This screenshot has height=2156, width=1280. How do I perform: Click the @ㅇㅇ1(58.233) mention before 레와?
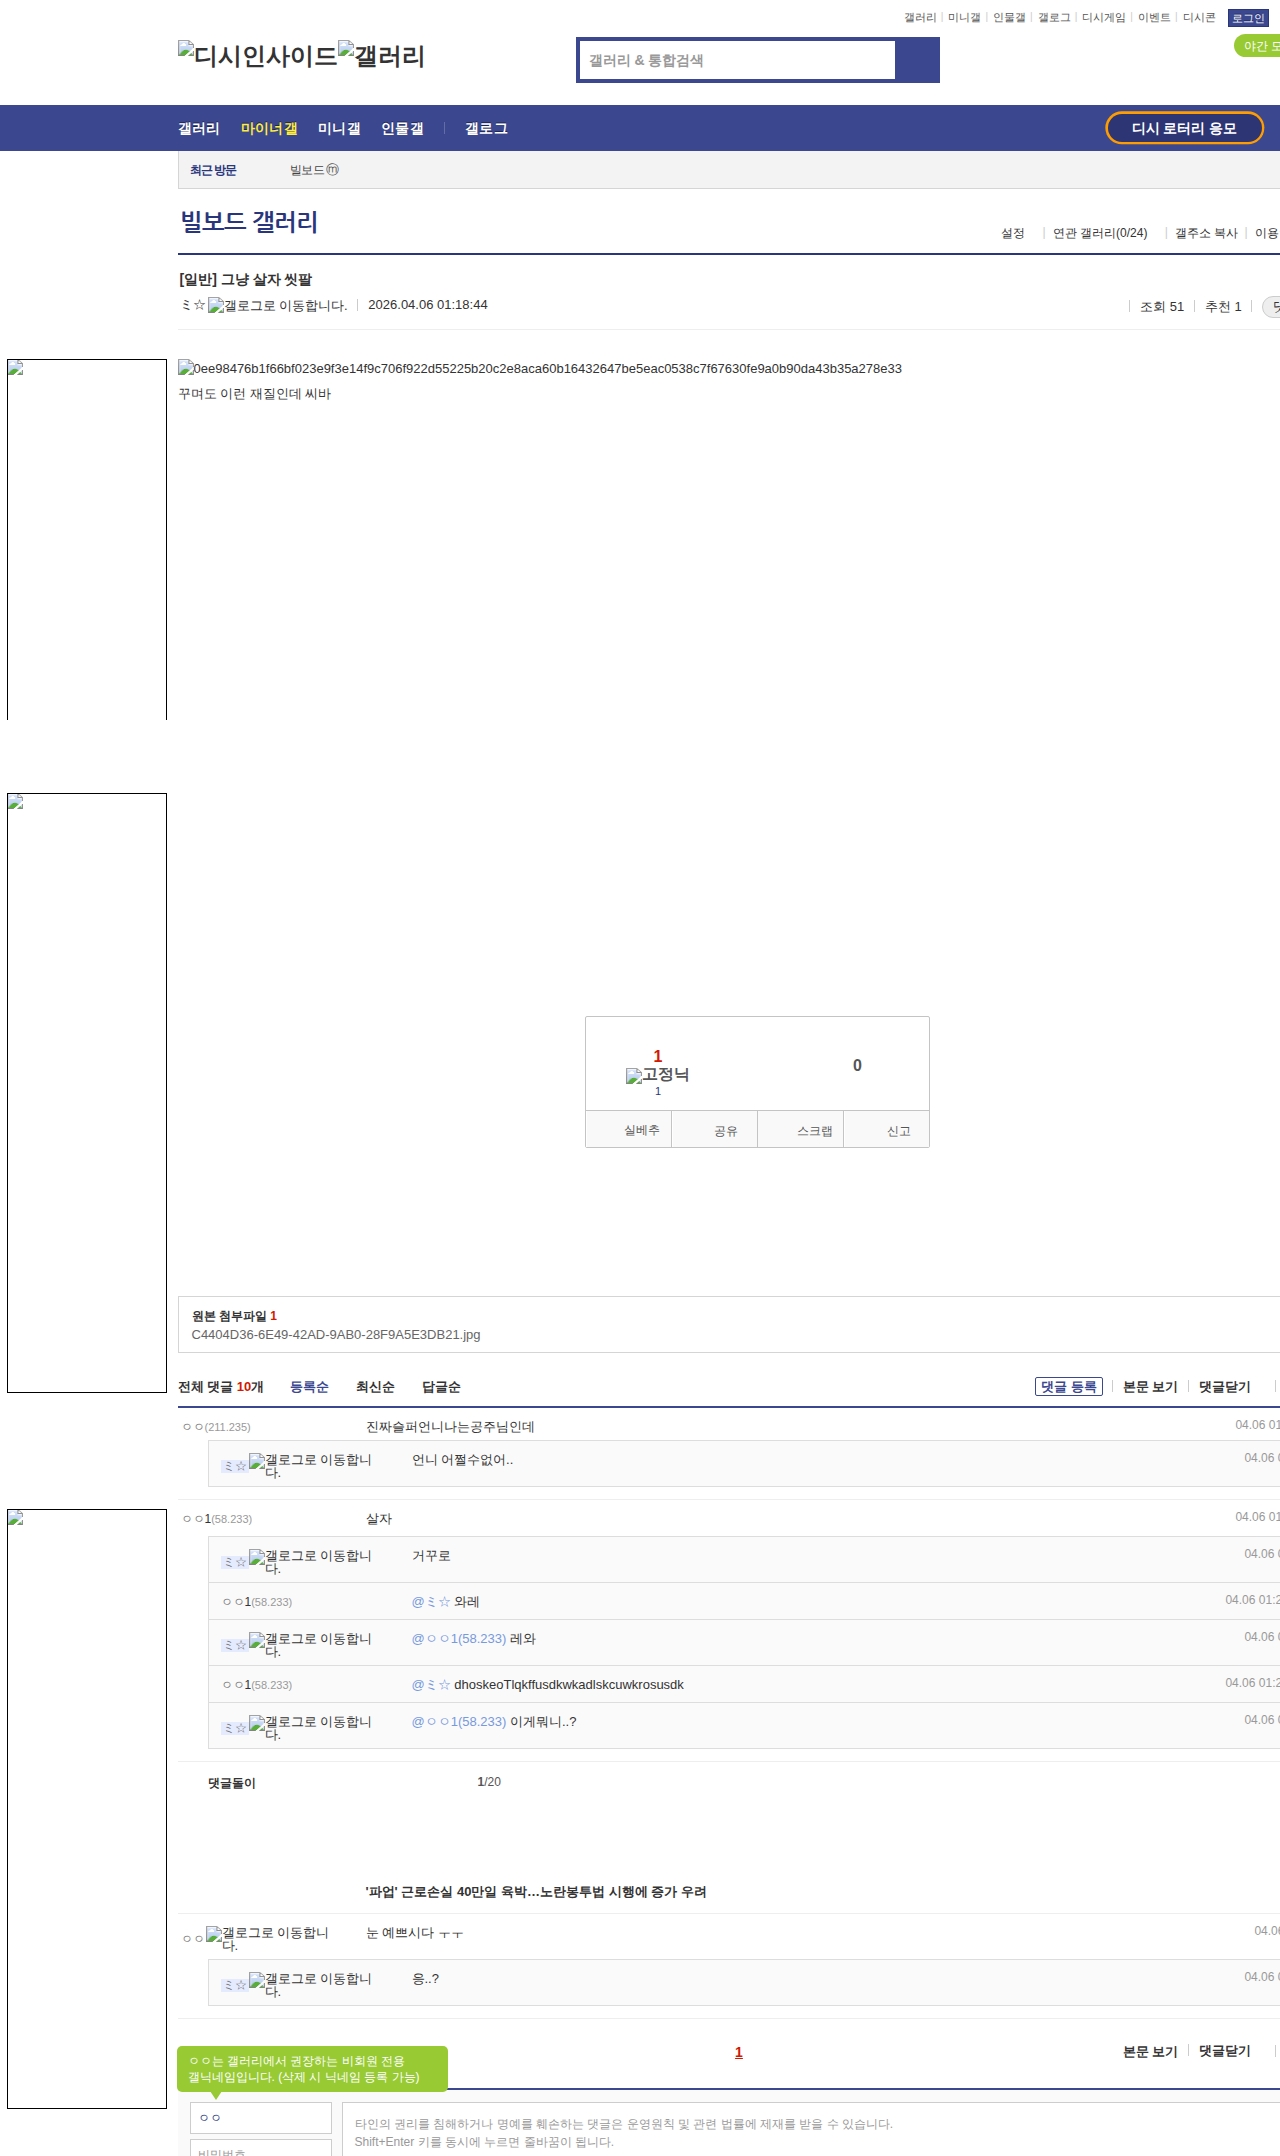pos(459,1639)
